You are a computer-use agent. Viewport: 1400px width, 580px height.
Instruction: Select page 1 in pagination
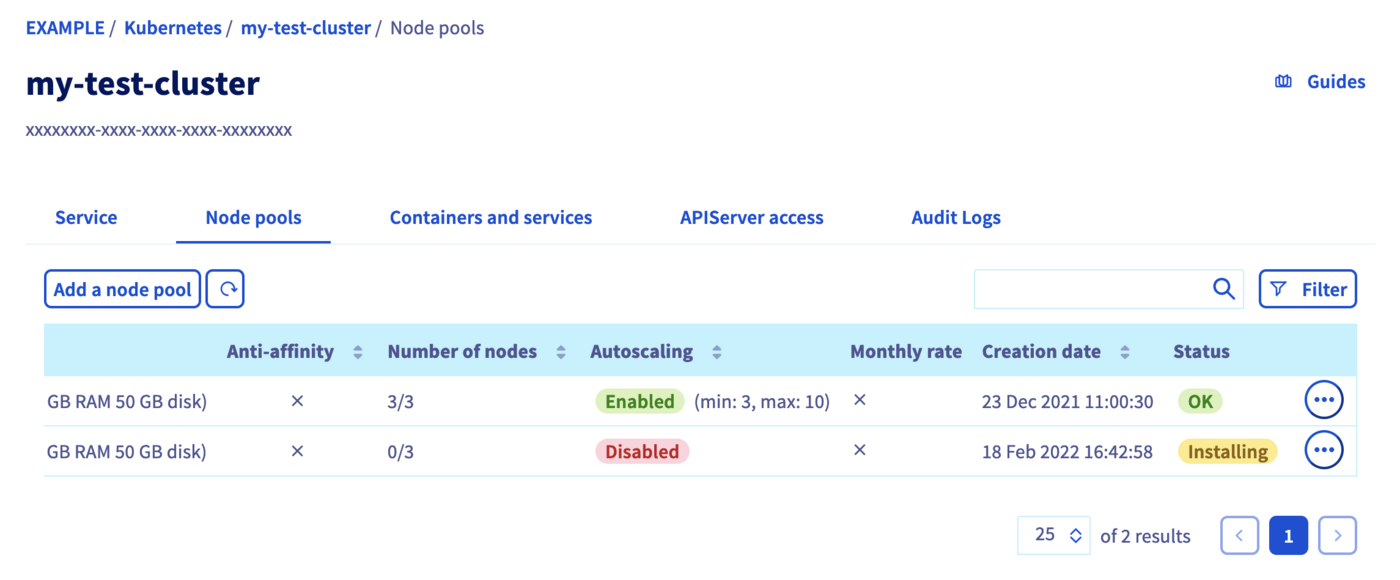(1288, 535)
